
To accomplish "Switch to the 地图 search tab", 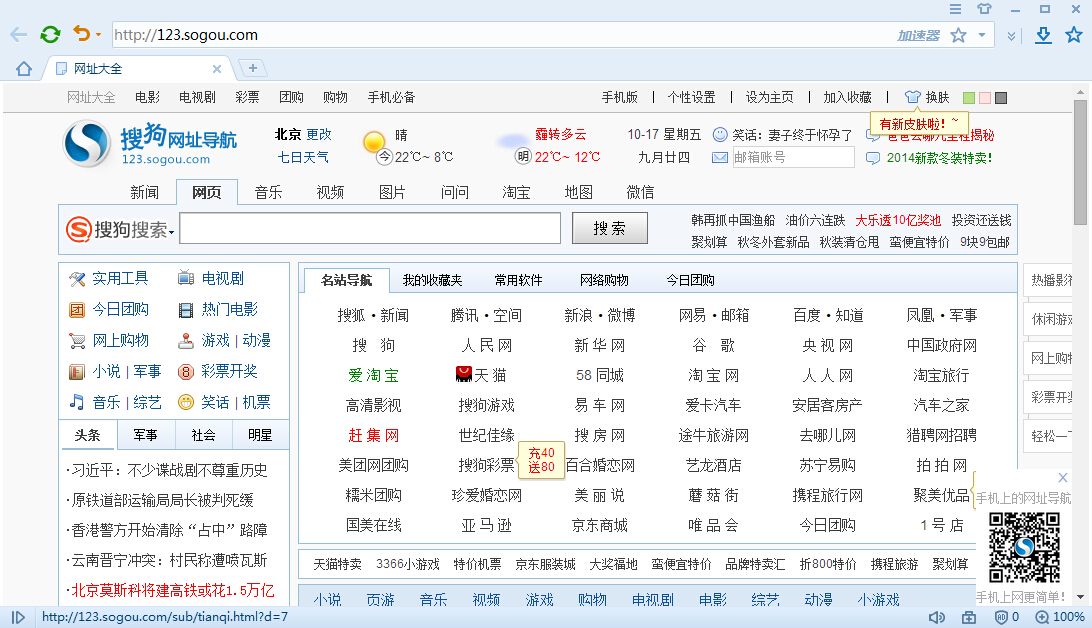I will tap(579, 192).
